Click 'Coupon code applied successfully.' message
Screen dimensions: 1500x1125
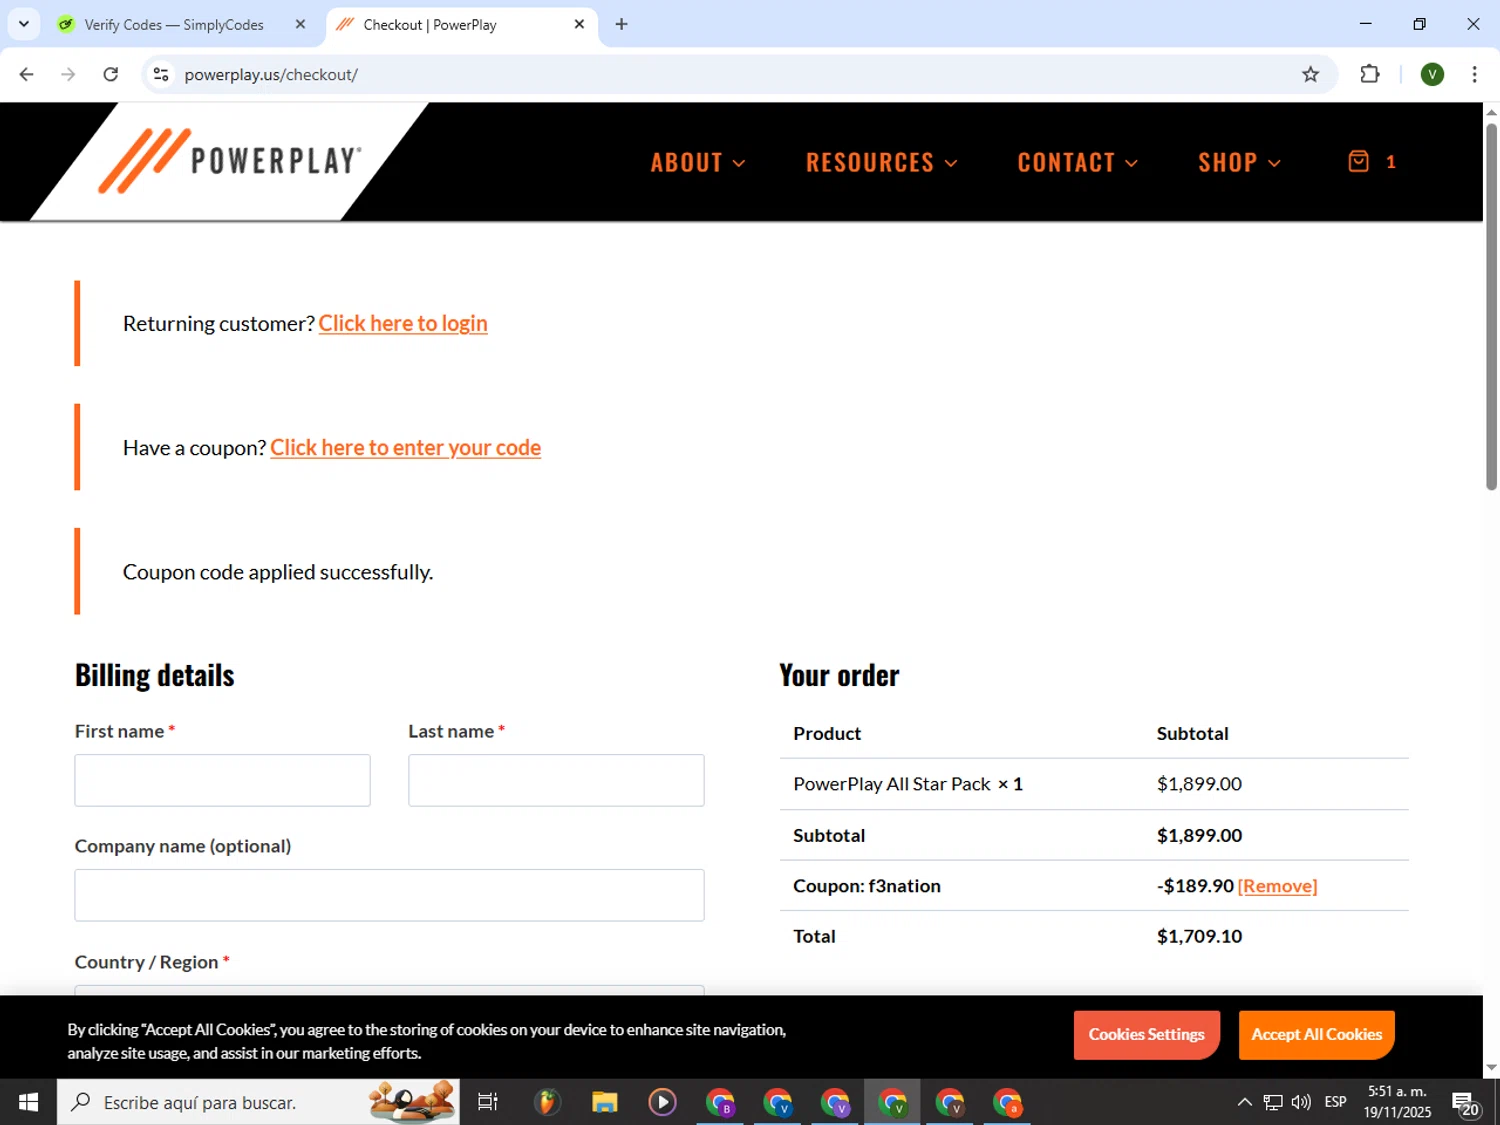point(278,572)
